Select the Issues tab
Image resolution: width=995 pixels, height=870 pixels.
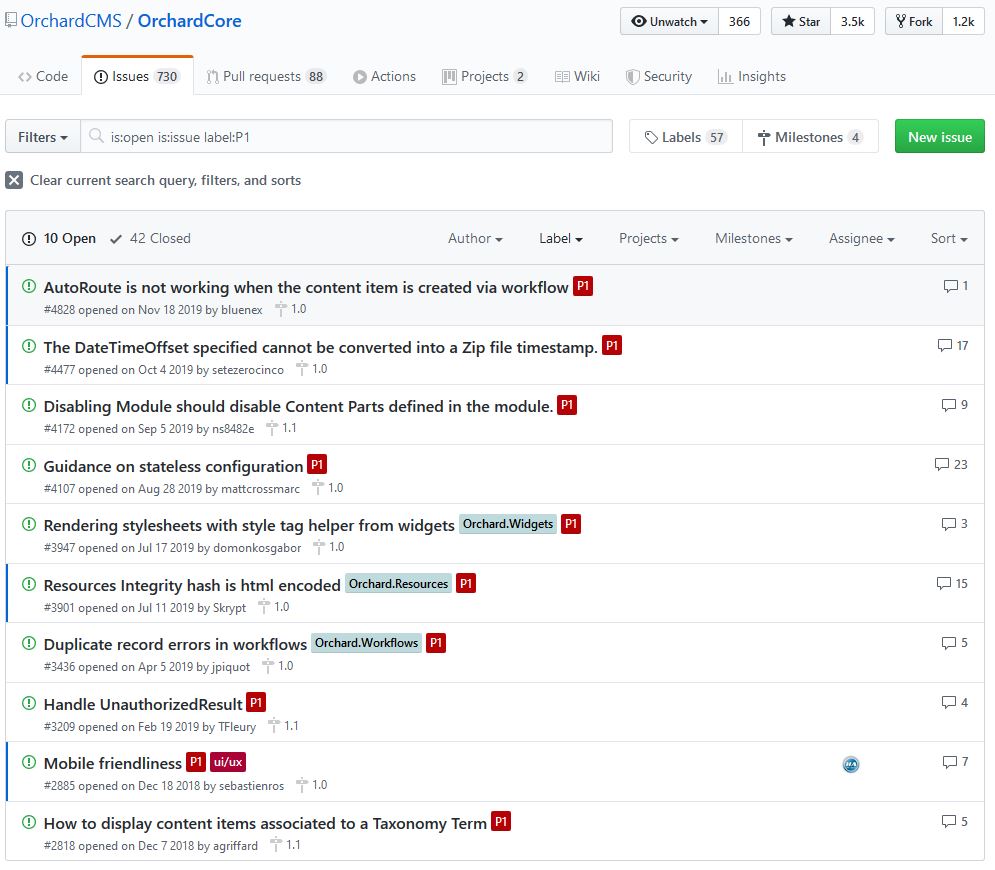coord(137,76)
